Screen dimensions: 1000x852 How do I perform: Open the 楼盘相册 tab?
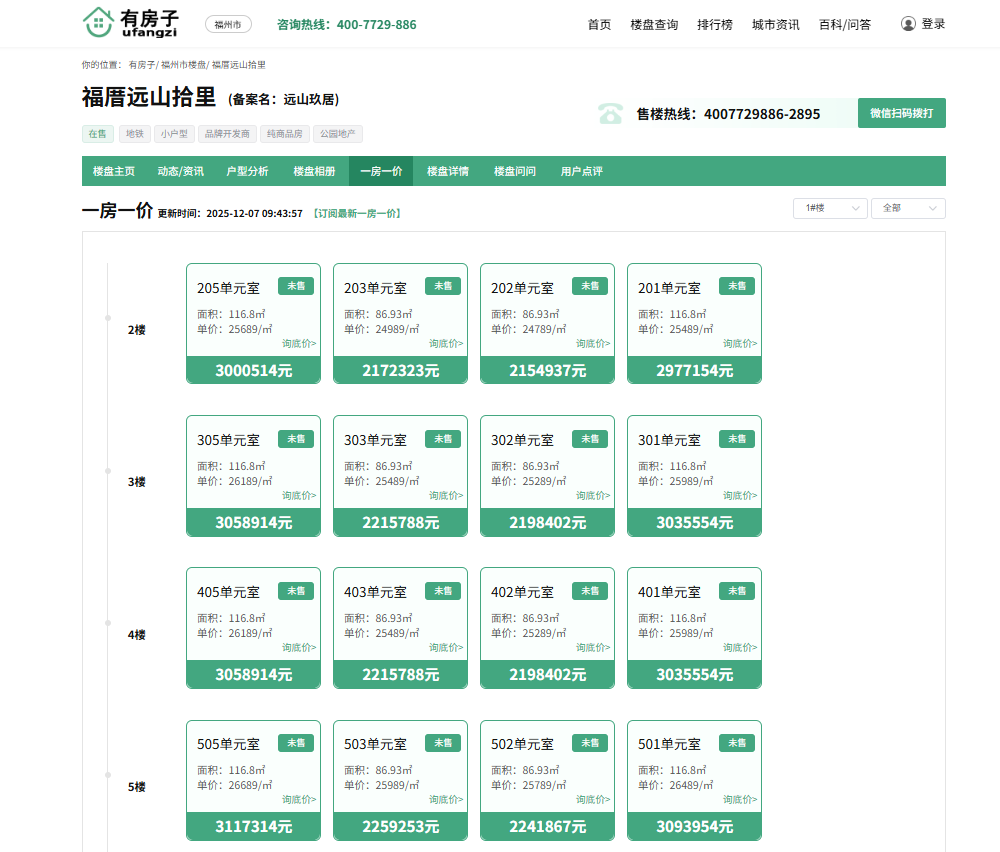314,171
